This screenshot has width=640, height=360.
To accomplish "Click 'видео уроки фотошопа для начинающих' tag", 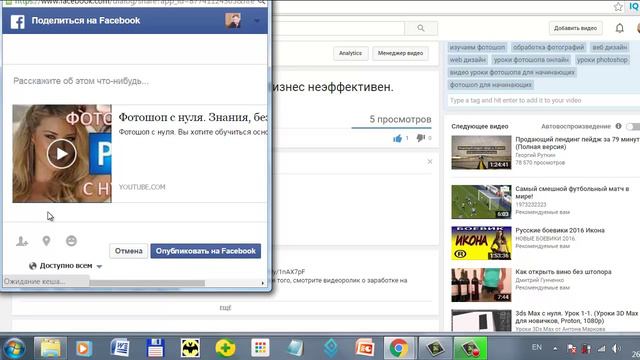I will tap(512, 72).
